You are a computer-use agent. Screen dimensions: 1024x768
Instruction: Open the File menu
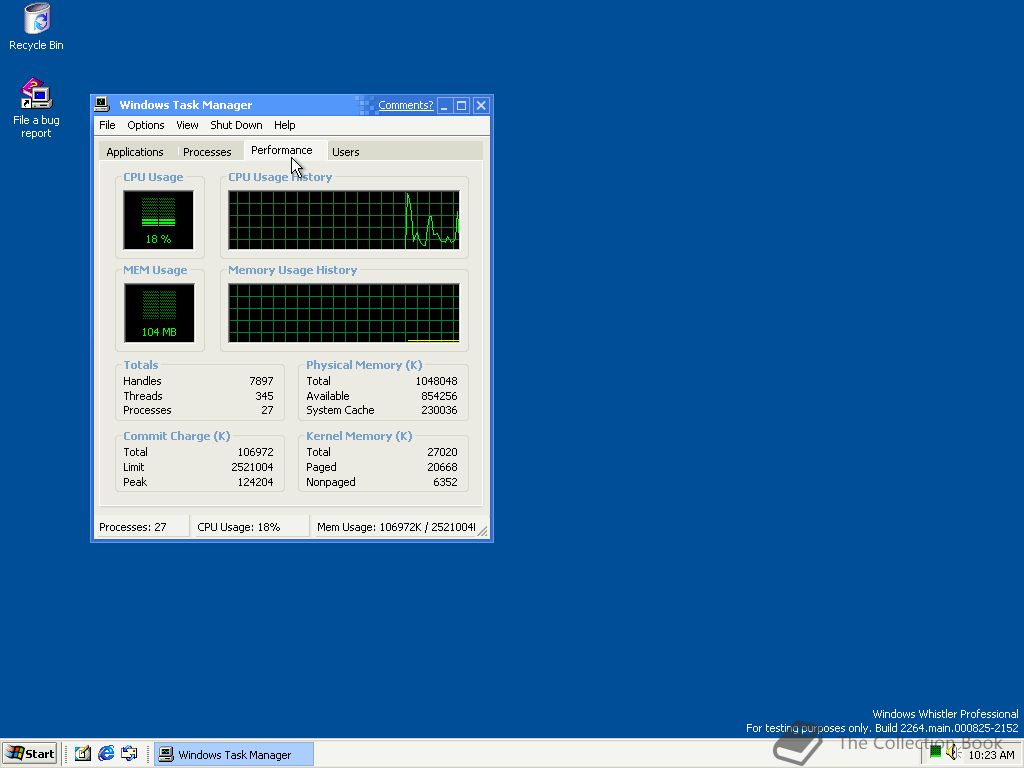(107, 125)
